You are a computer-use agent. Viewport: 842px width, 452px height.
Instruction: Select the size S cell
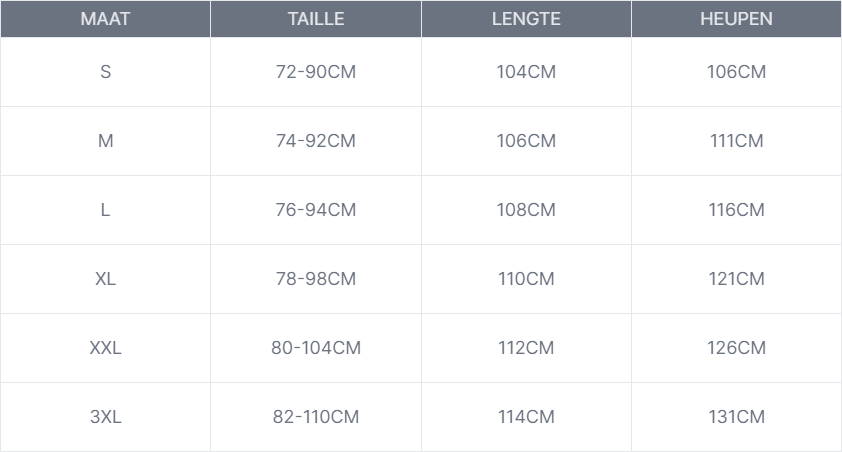click(105, 72)
